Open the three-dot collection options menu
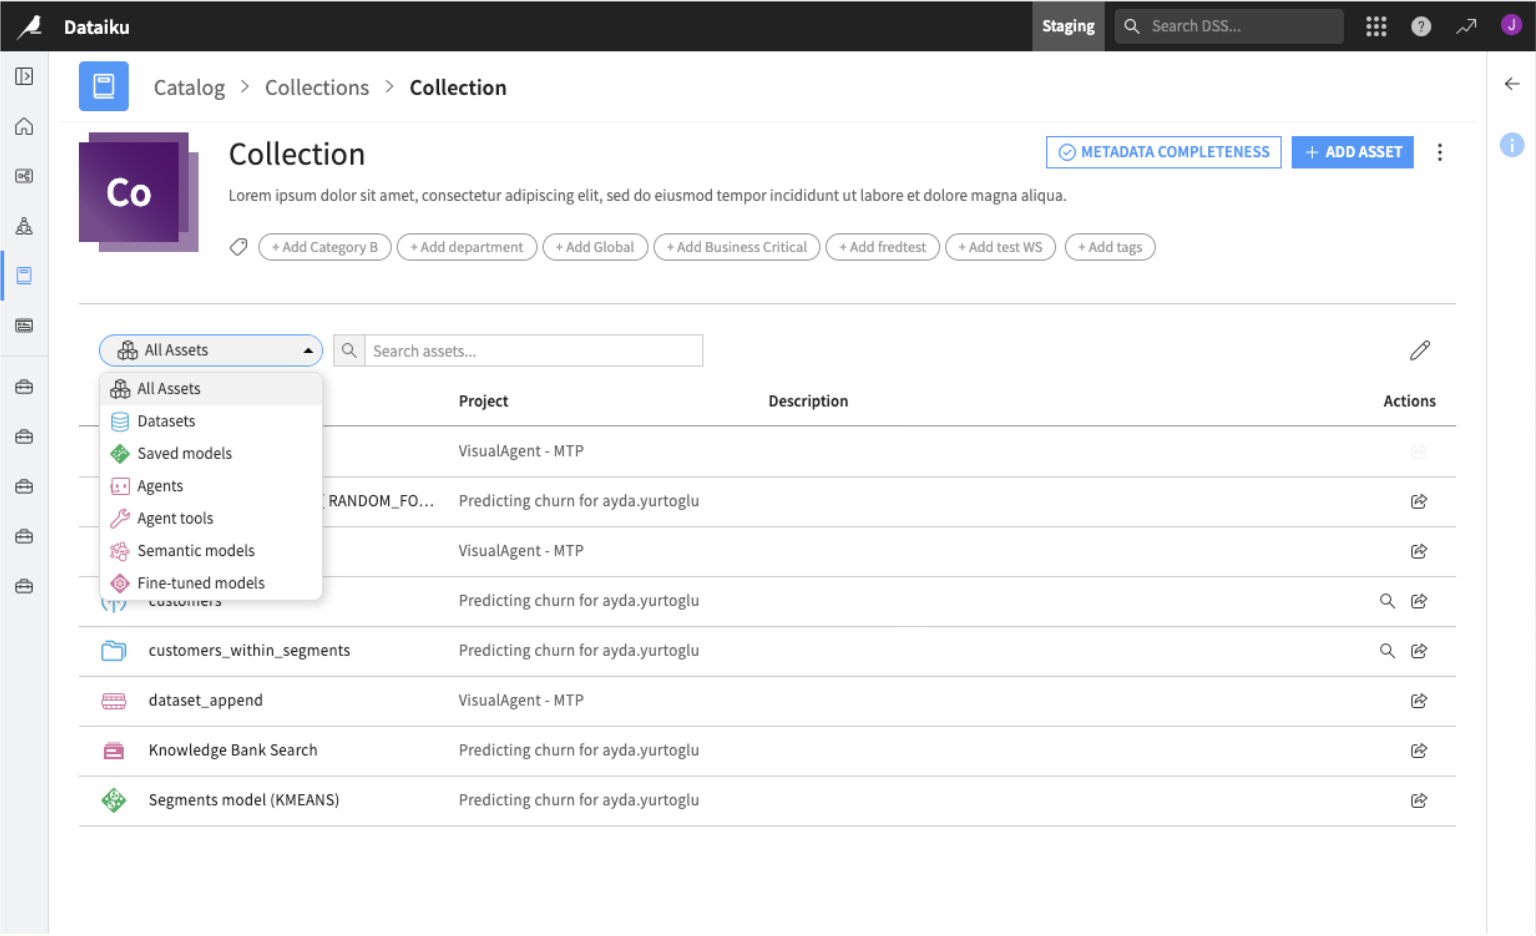Image resolution: width=1536 pixels, height=936 pixels. pos(1440,152)
